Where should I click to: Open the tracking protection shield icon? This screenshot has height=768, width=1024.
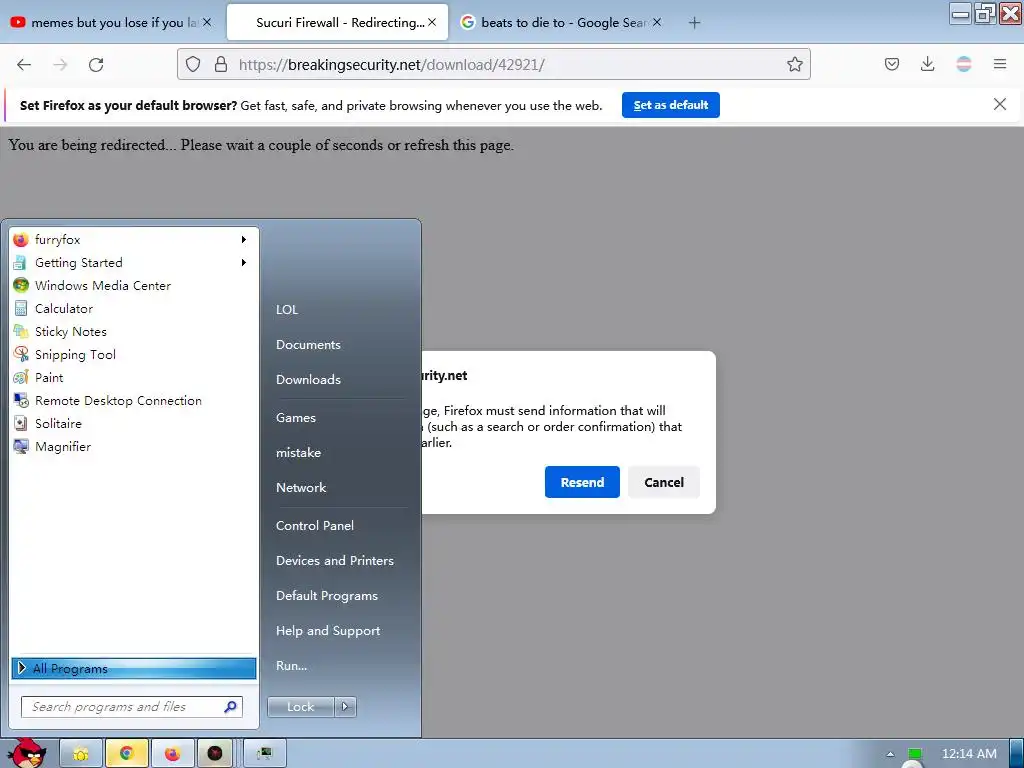tap(193, 64)
